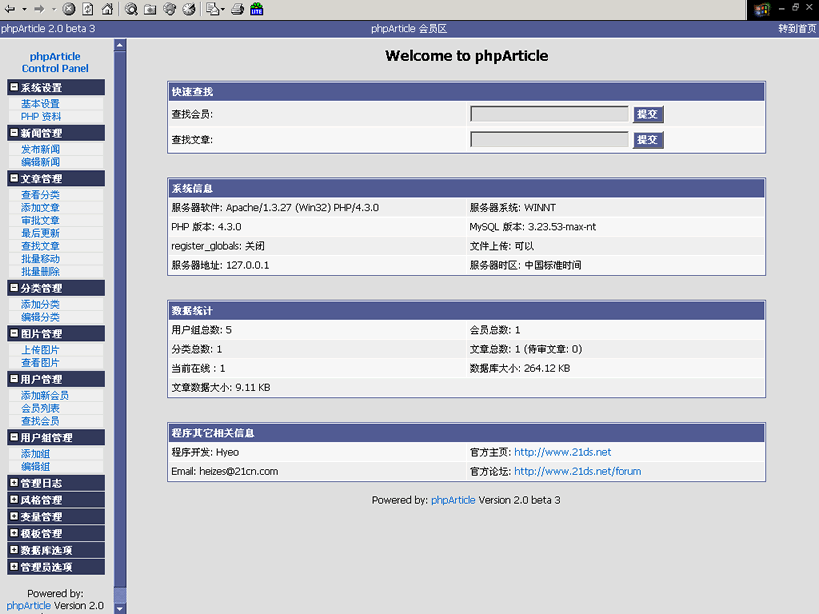Expand the 管理员选项 menu section

[15, 566]
